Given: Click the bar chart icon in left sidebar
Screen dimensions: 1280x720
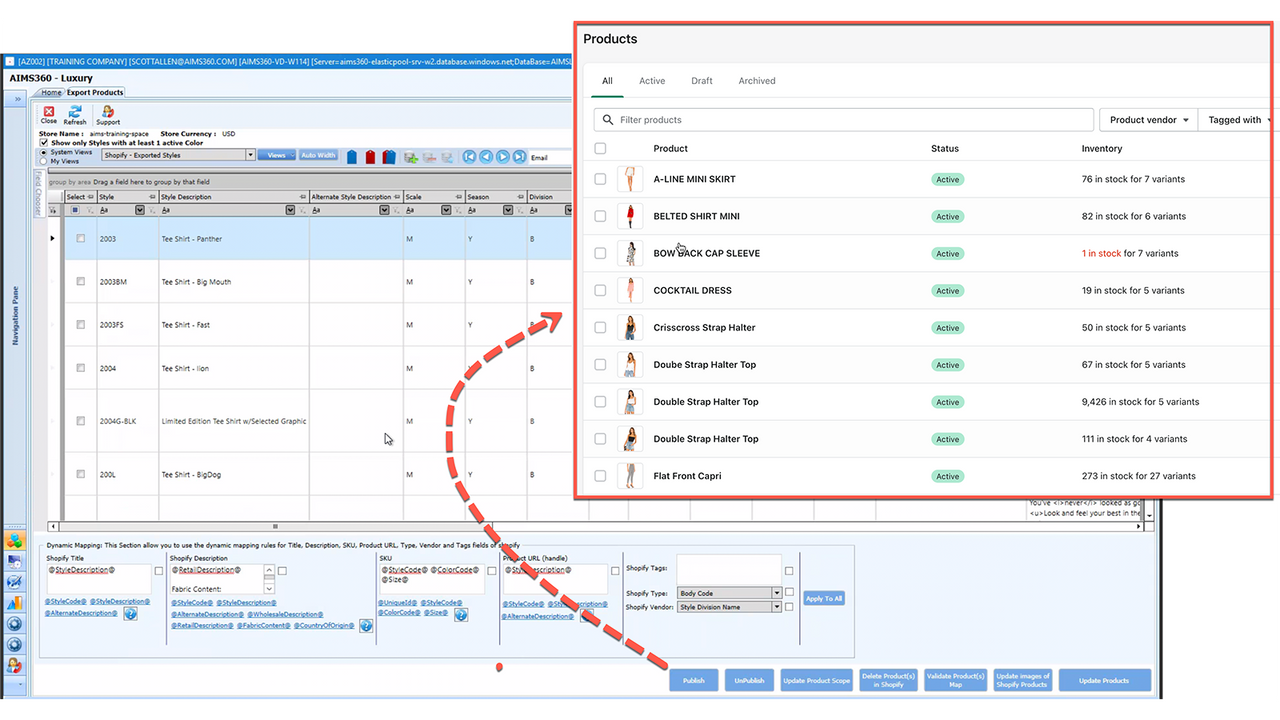Looking at the screenshot, I should point(14,603).
